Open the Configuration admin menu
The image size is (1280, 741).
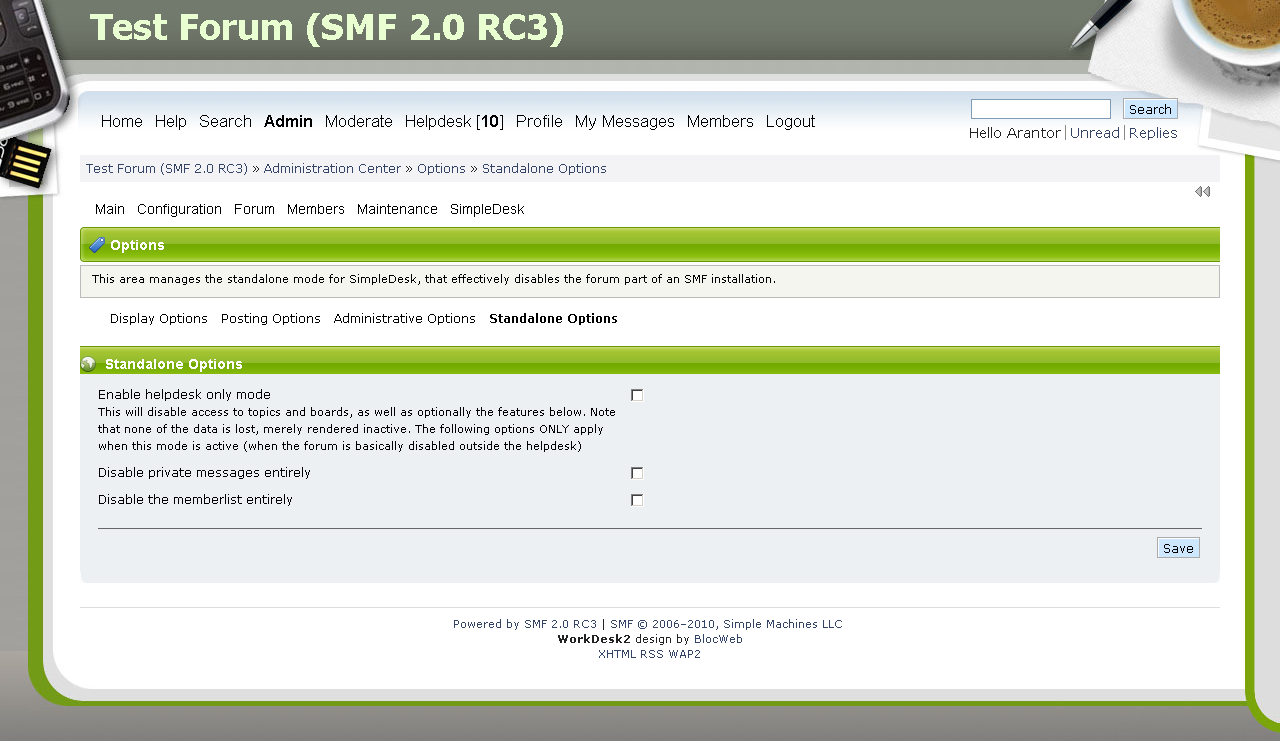pos(179,209)
